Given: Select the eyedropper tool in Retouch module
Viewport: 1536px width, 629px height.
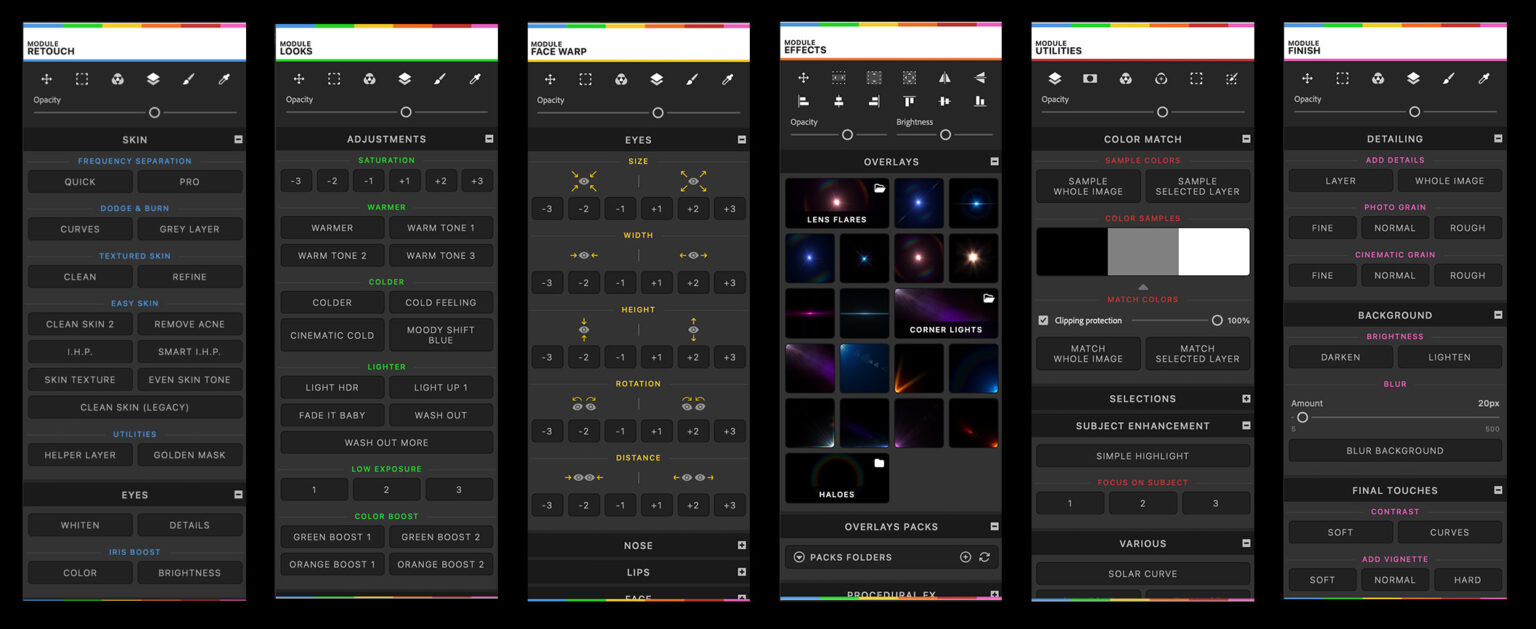Looking at the screenshot, I should tap(224, 79).
